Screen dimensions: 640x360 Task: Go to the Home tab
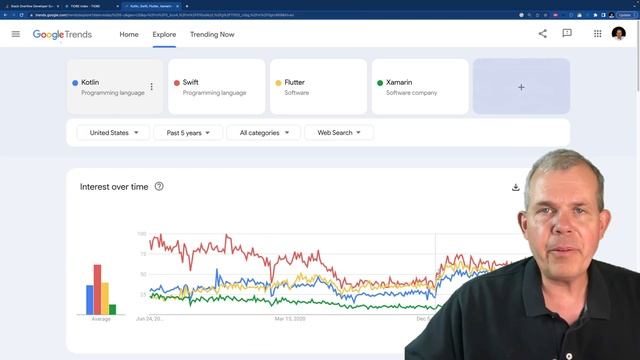pyautogui.click(x=129, y=35)
